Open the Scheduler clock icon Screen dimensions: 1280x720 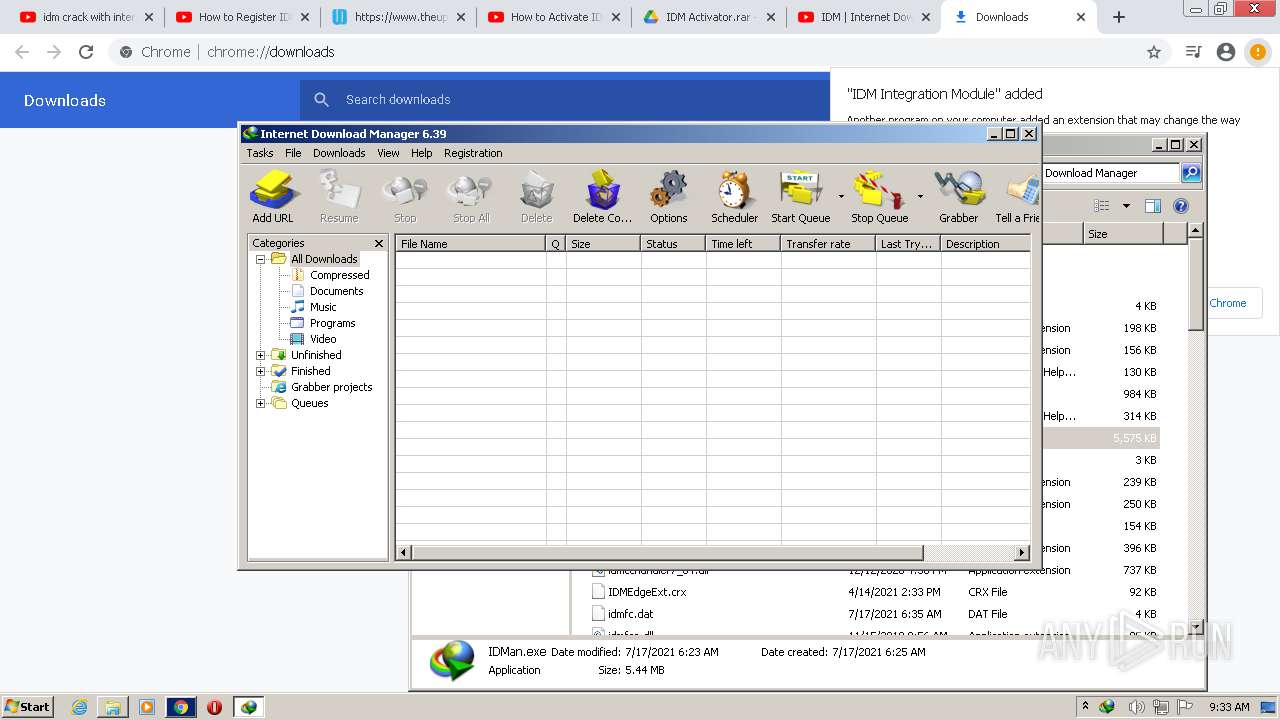point(734,196)
